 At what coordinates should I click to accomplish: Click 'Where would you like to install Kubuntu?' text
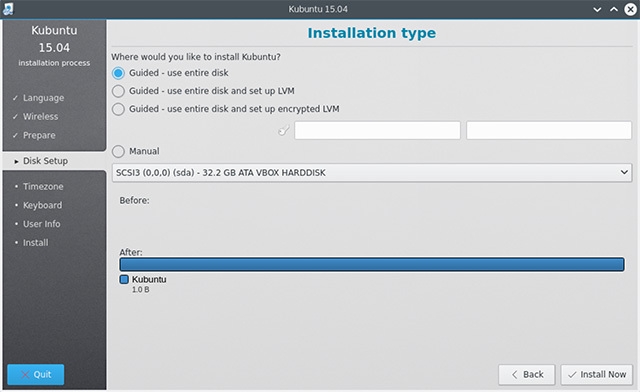196,57
